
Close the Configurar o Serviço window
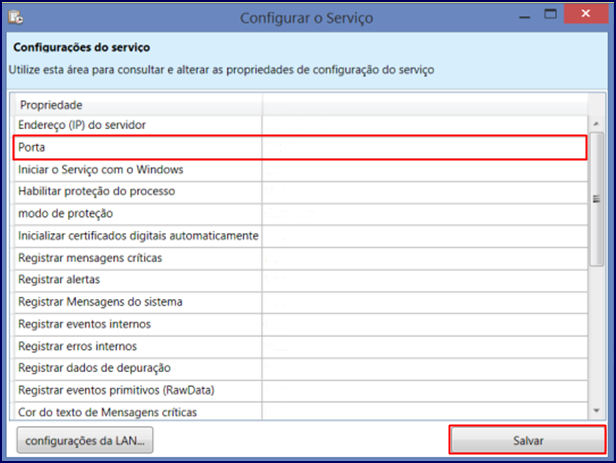point(585,14)
